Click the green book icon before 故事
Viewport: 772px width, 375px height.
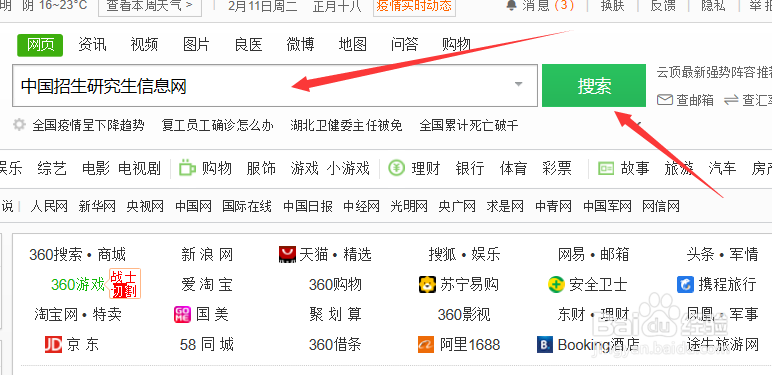(606, 168)
